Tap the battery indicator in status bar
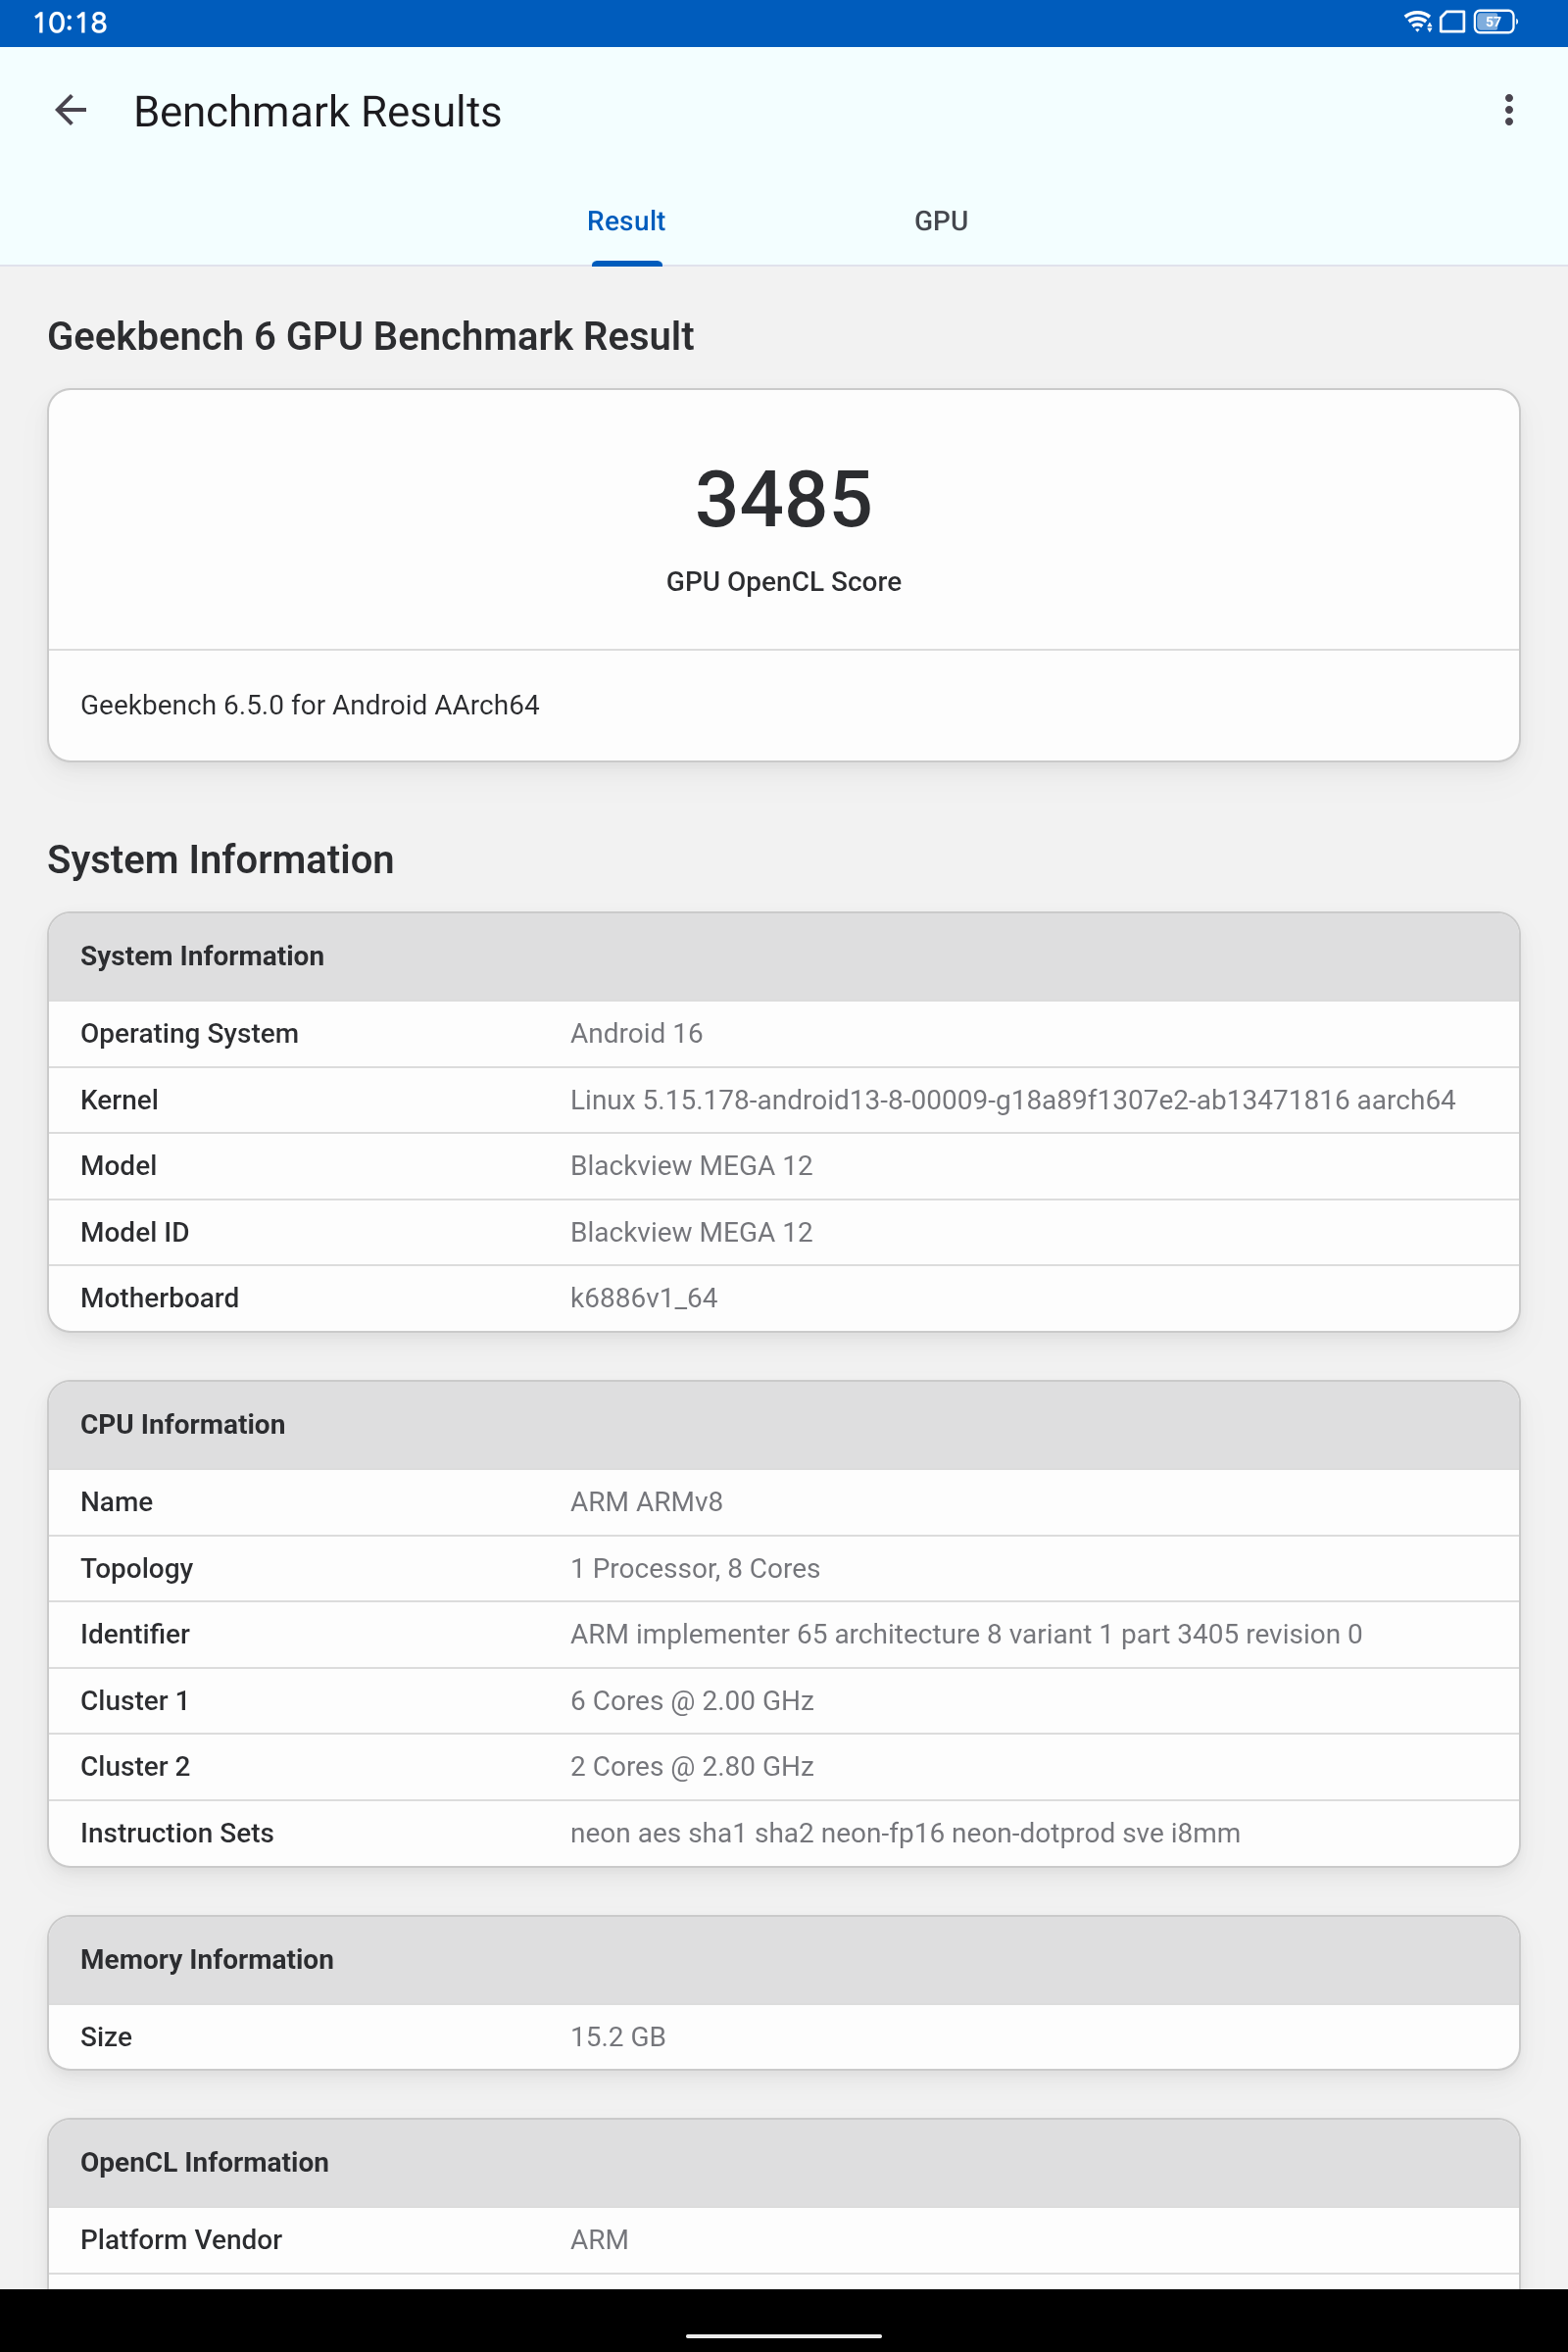 [x=1495, y=22]
